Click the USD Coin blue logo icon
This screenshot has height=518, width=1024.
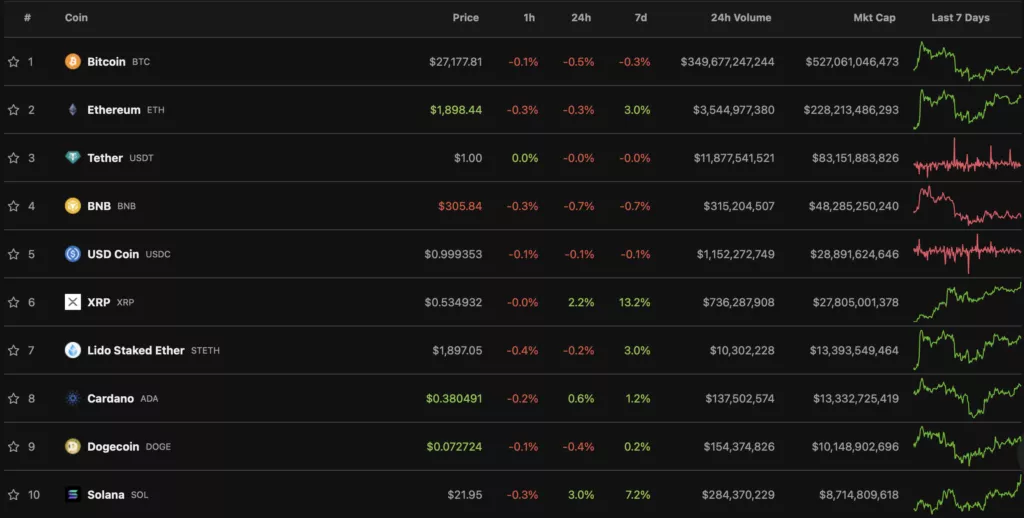pyautogui.click(x=72, y=254)
